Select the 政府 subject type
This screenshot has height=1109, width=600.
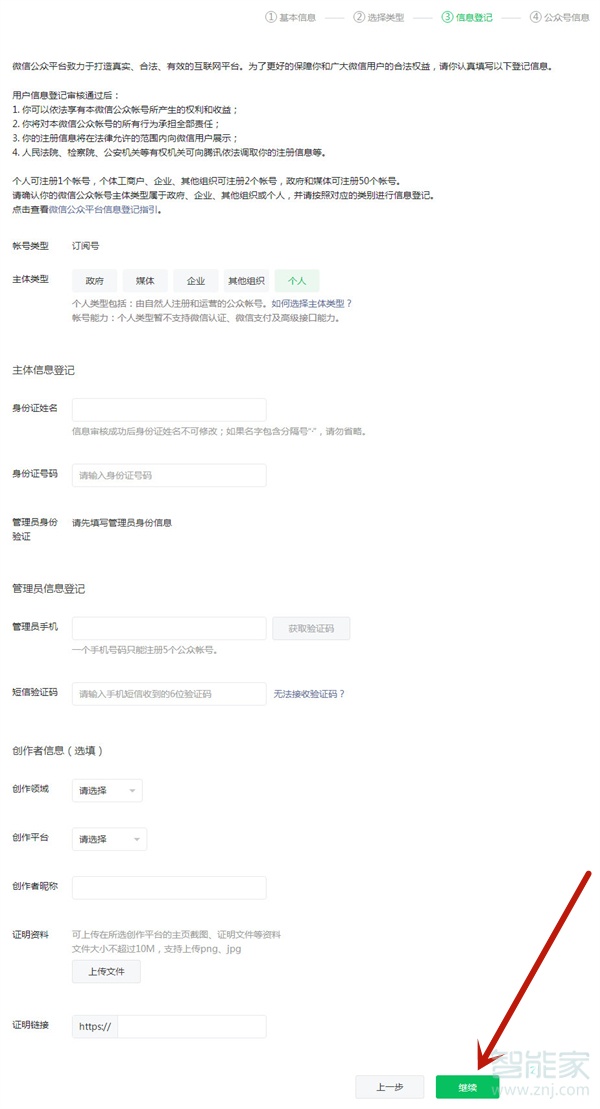click(95, 281)
